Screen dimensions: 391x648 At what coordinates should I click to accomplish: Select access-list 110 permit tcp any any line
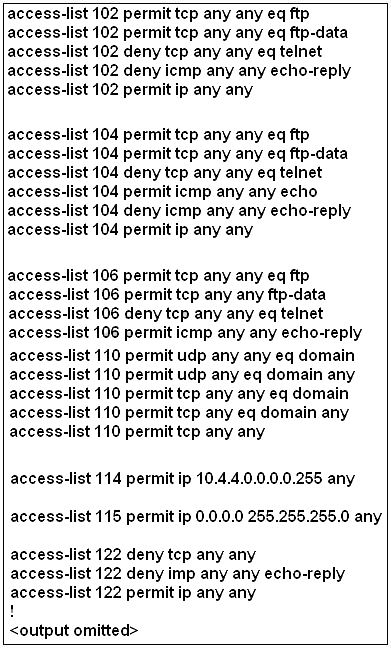click(x=137, y=432)
